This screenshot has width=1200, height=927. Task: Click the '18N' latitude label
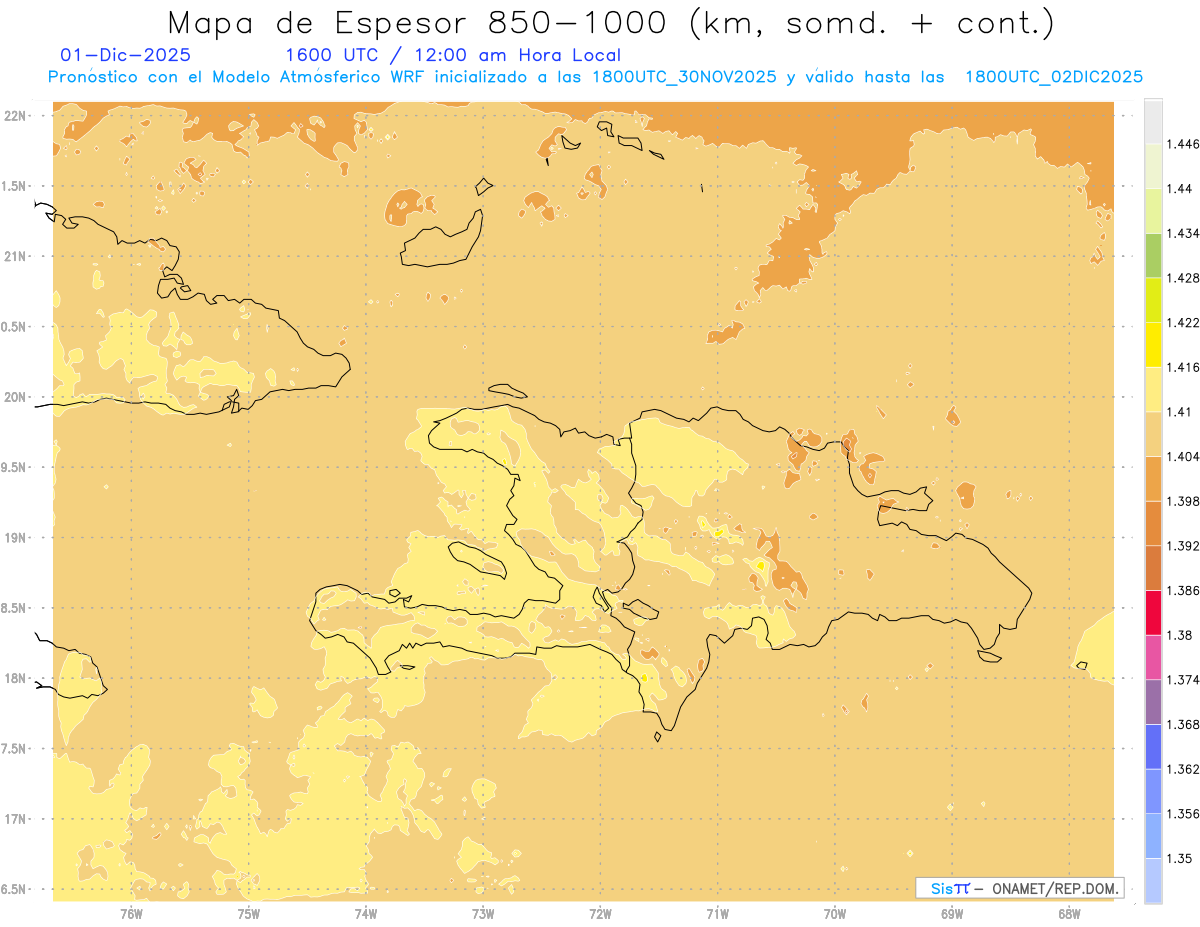tap(16, 679)
